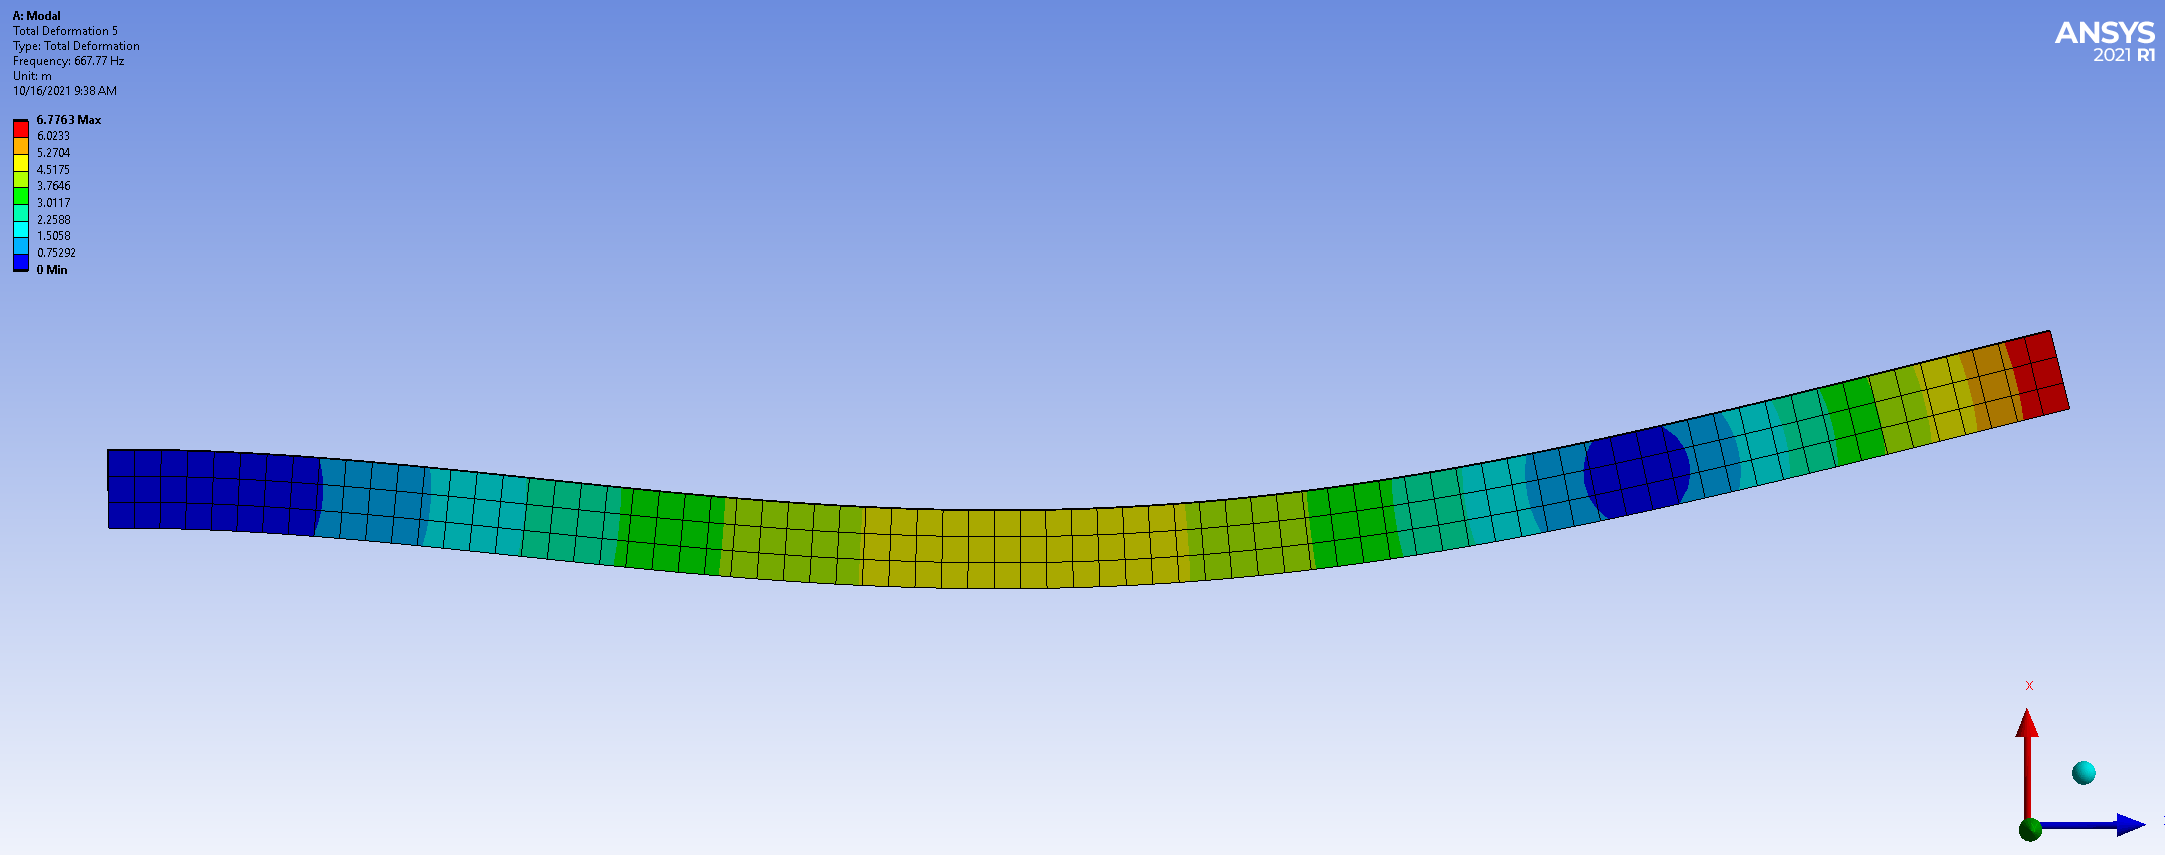This screenshot has width=2165, height=855.
Task: Click the '6.0233' legend value
Action: pyautogui.click(x=53, y=136)
